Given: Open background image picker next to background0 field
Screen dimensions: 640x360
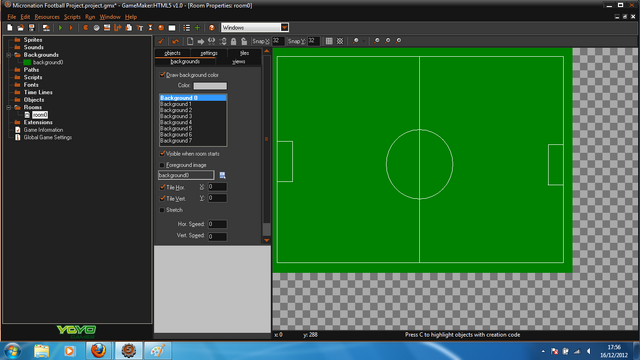Looking at the screenshot, I should [222, 175].
